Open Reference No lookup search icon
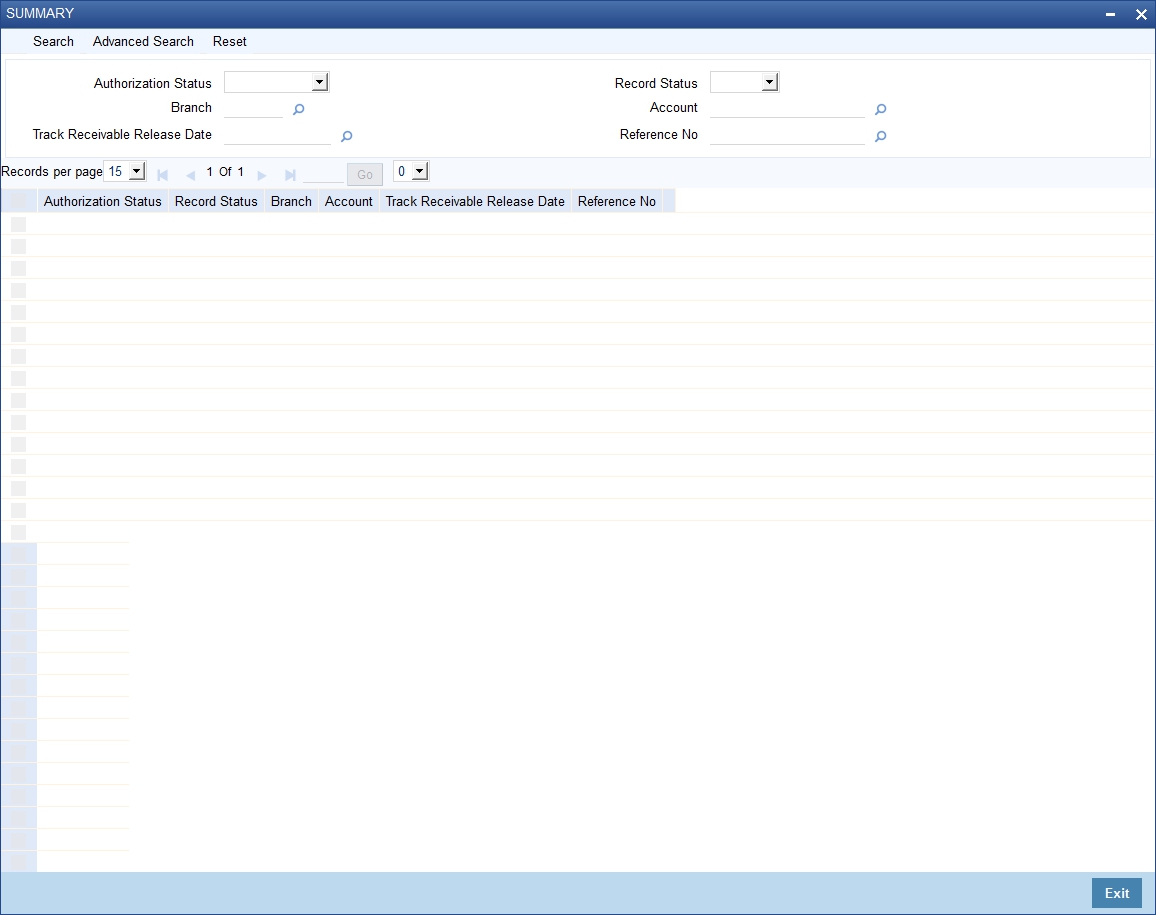1156x915 pixels. pyautogui.click(x=880, y=136)
